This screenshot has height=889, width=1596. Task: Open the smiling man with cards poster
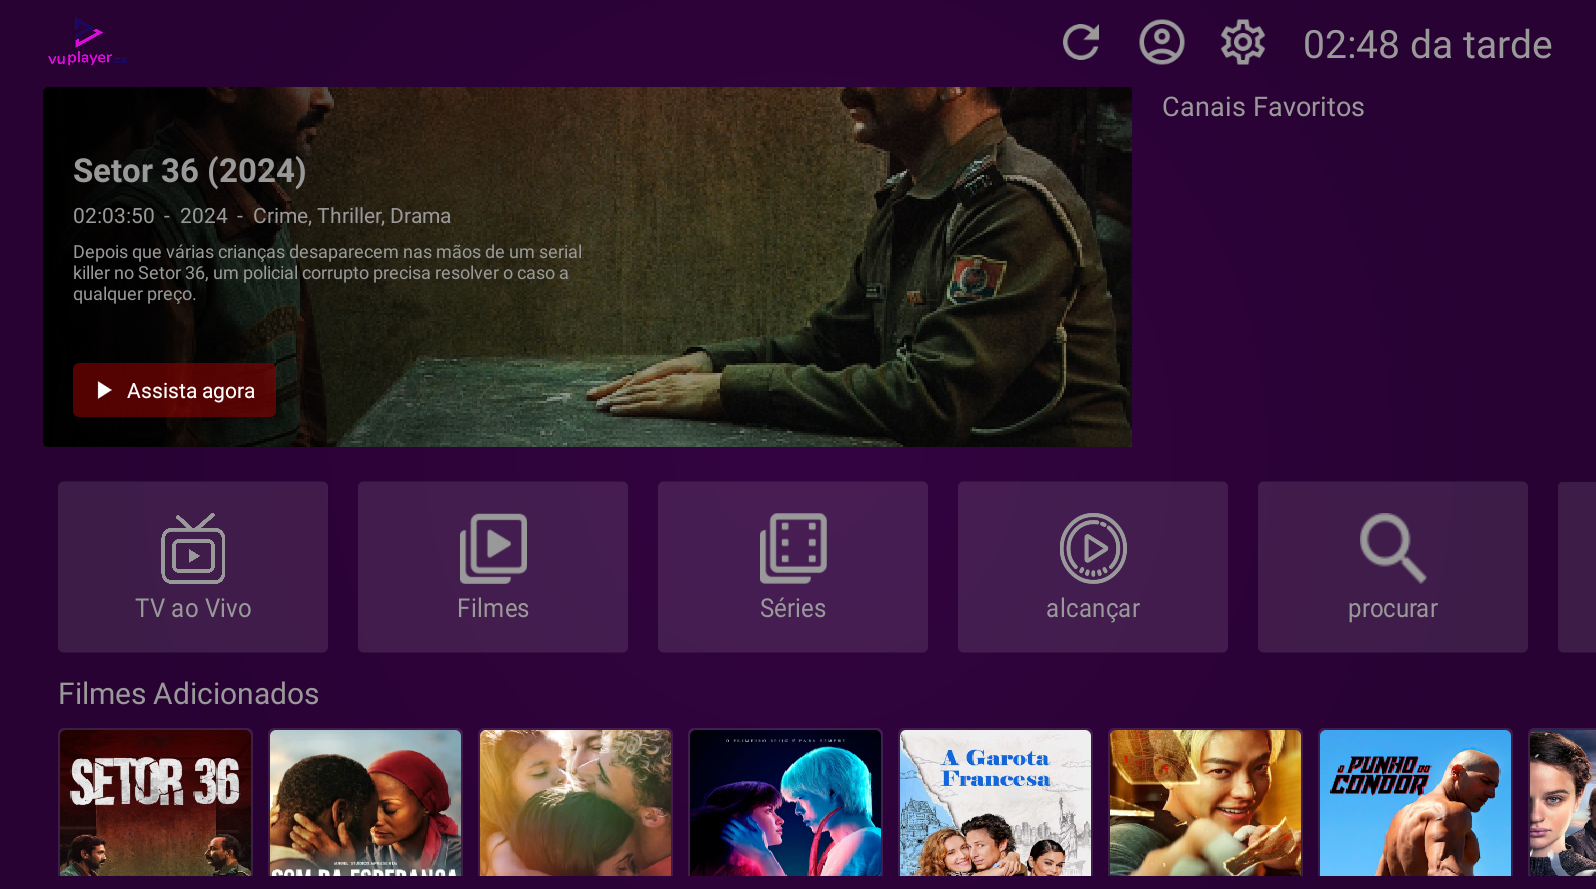tap(1205, 803)
